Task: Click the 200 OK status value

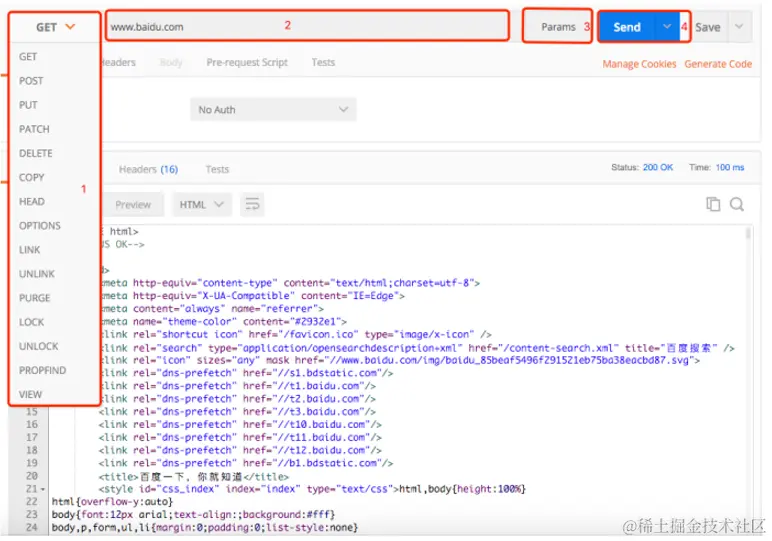Action: coord(658,167)
